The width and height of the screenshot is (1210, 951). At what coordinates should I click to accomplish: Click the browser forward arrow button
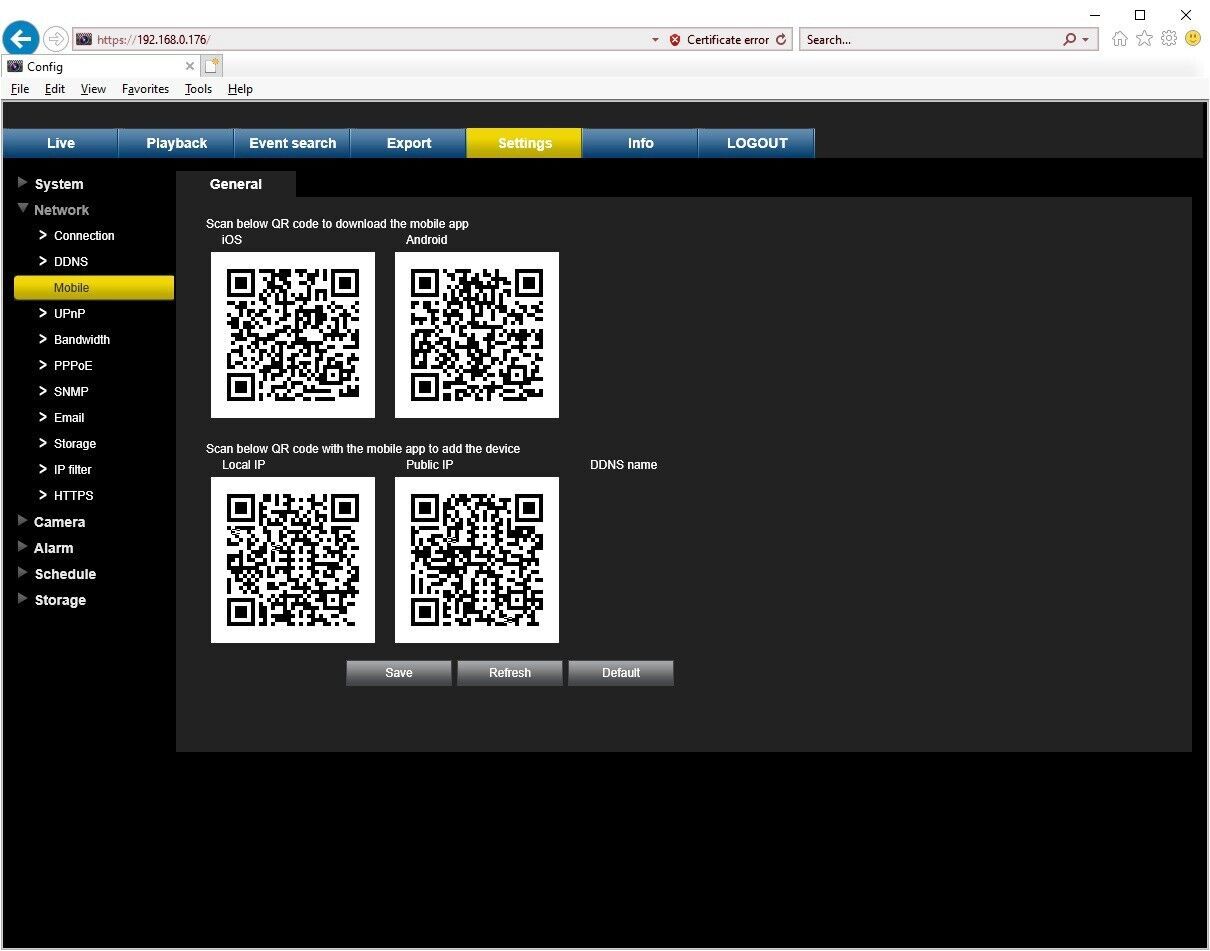pos(56,39)
